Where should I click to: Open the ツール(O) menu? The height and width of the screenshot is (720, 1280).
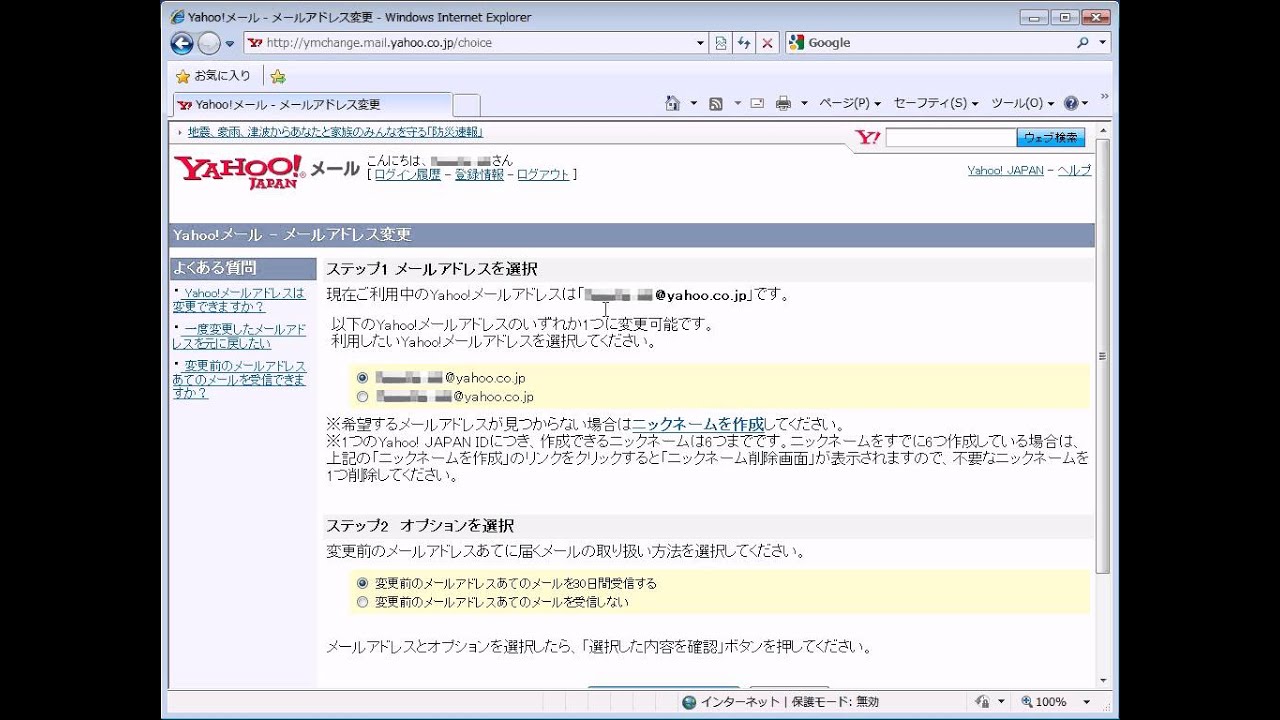1022,103
